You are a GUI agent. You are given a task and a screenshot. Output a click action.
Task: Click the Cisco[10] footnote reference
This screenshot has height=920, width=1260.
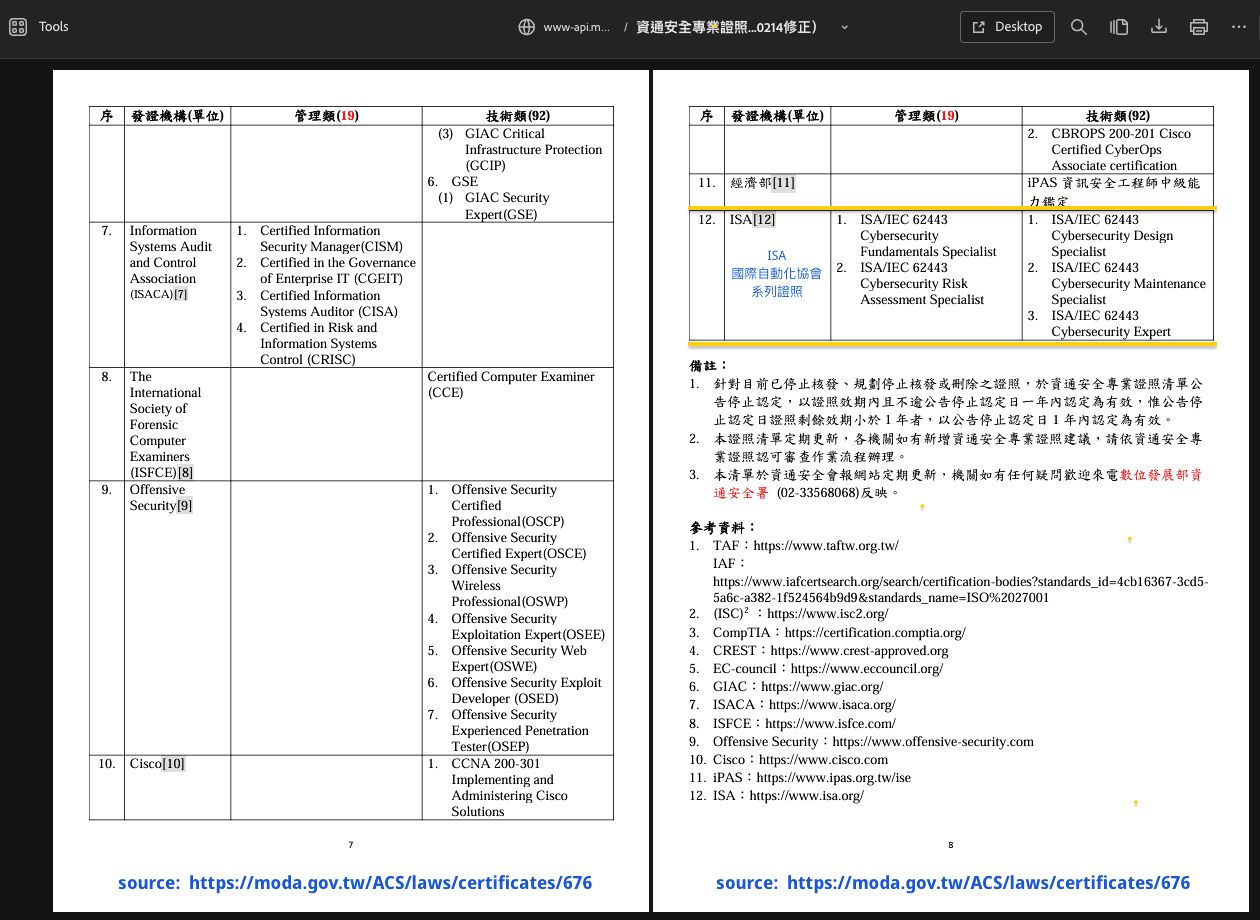(x=173, y=764)
